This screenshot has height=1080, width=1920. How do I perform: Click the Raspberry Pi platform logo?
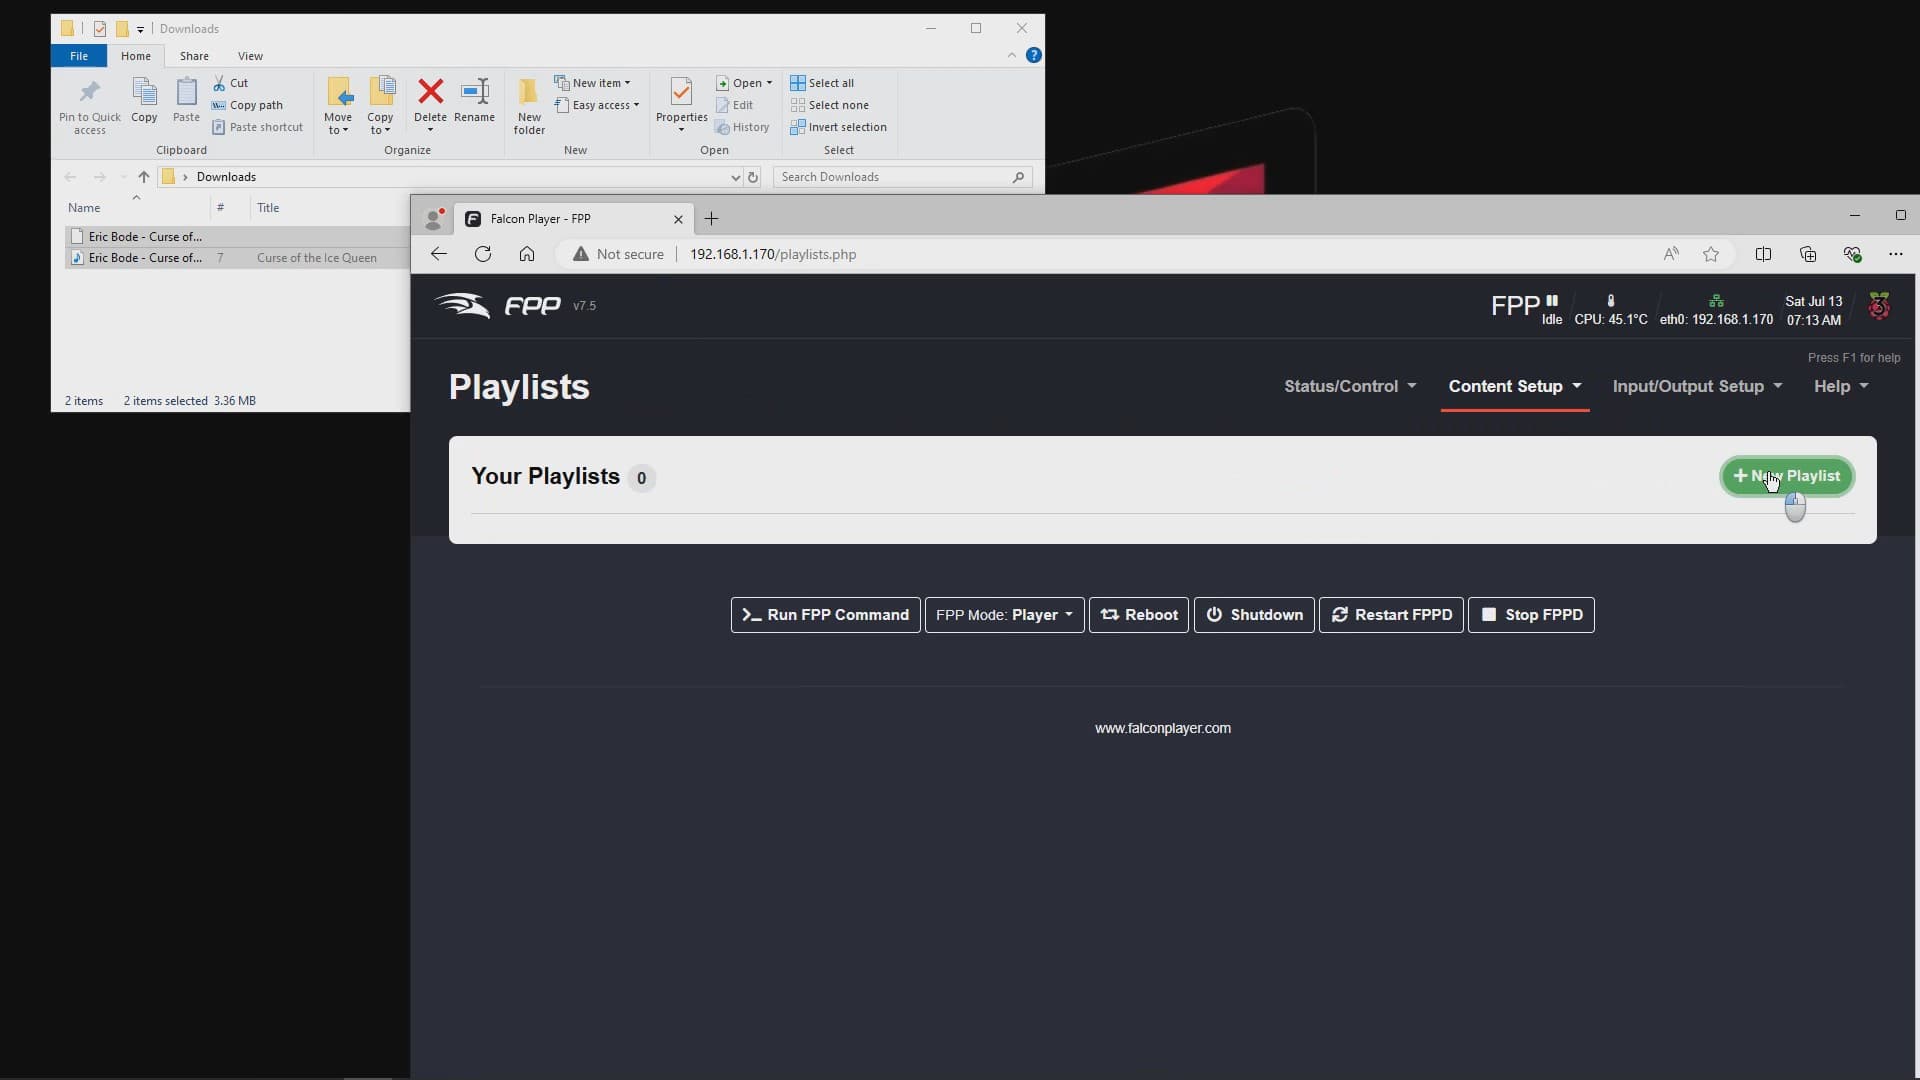click(1879, 306)
